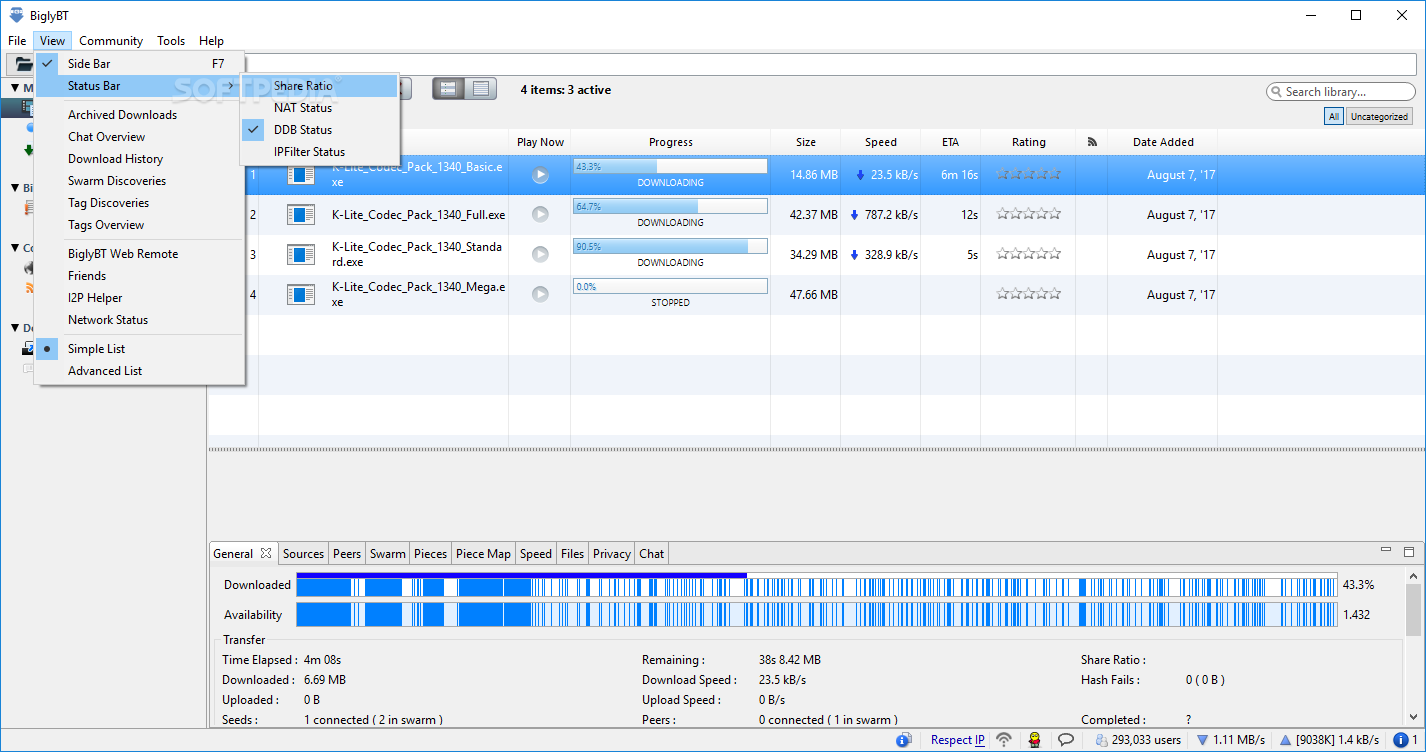Open Download History from the View menu
The image size is (1426, 752).
tap(139, 159)
